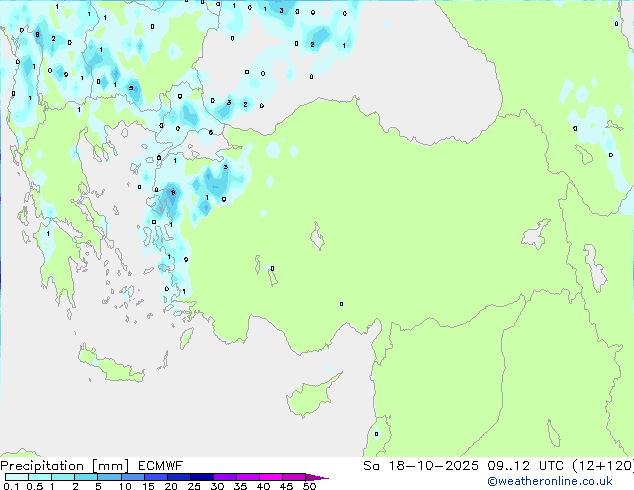Viewport: 634px width, 490px height.
Task: Select the 0.5–1 mm legend color swatch
Action: [40, 477]
